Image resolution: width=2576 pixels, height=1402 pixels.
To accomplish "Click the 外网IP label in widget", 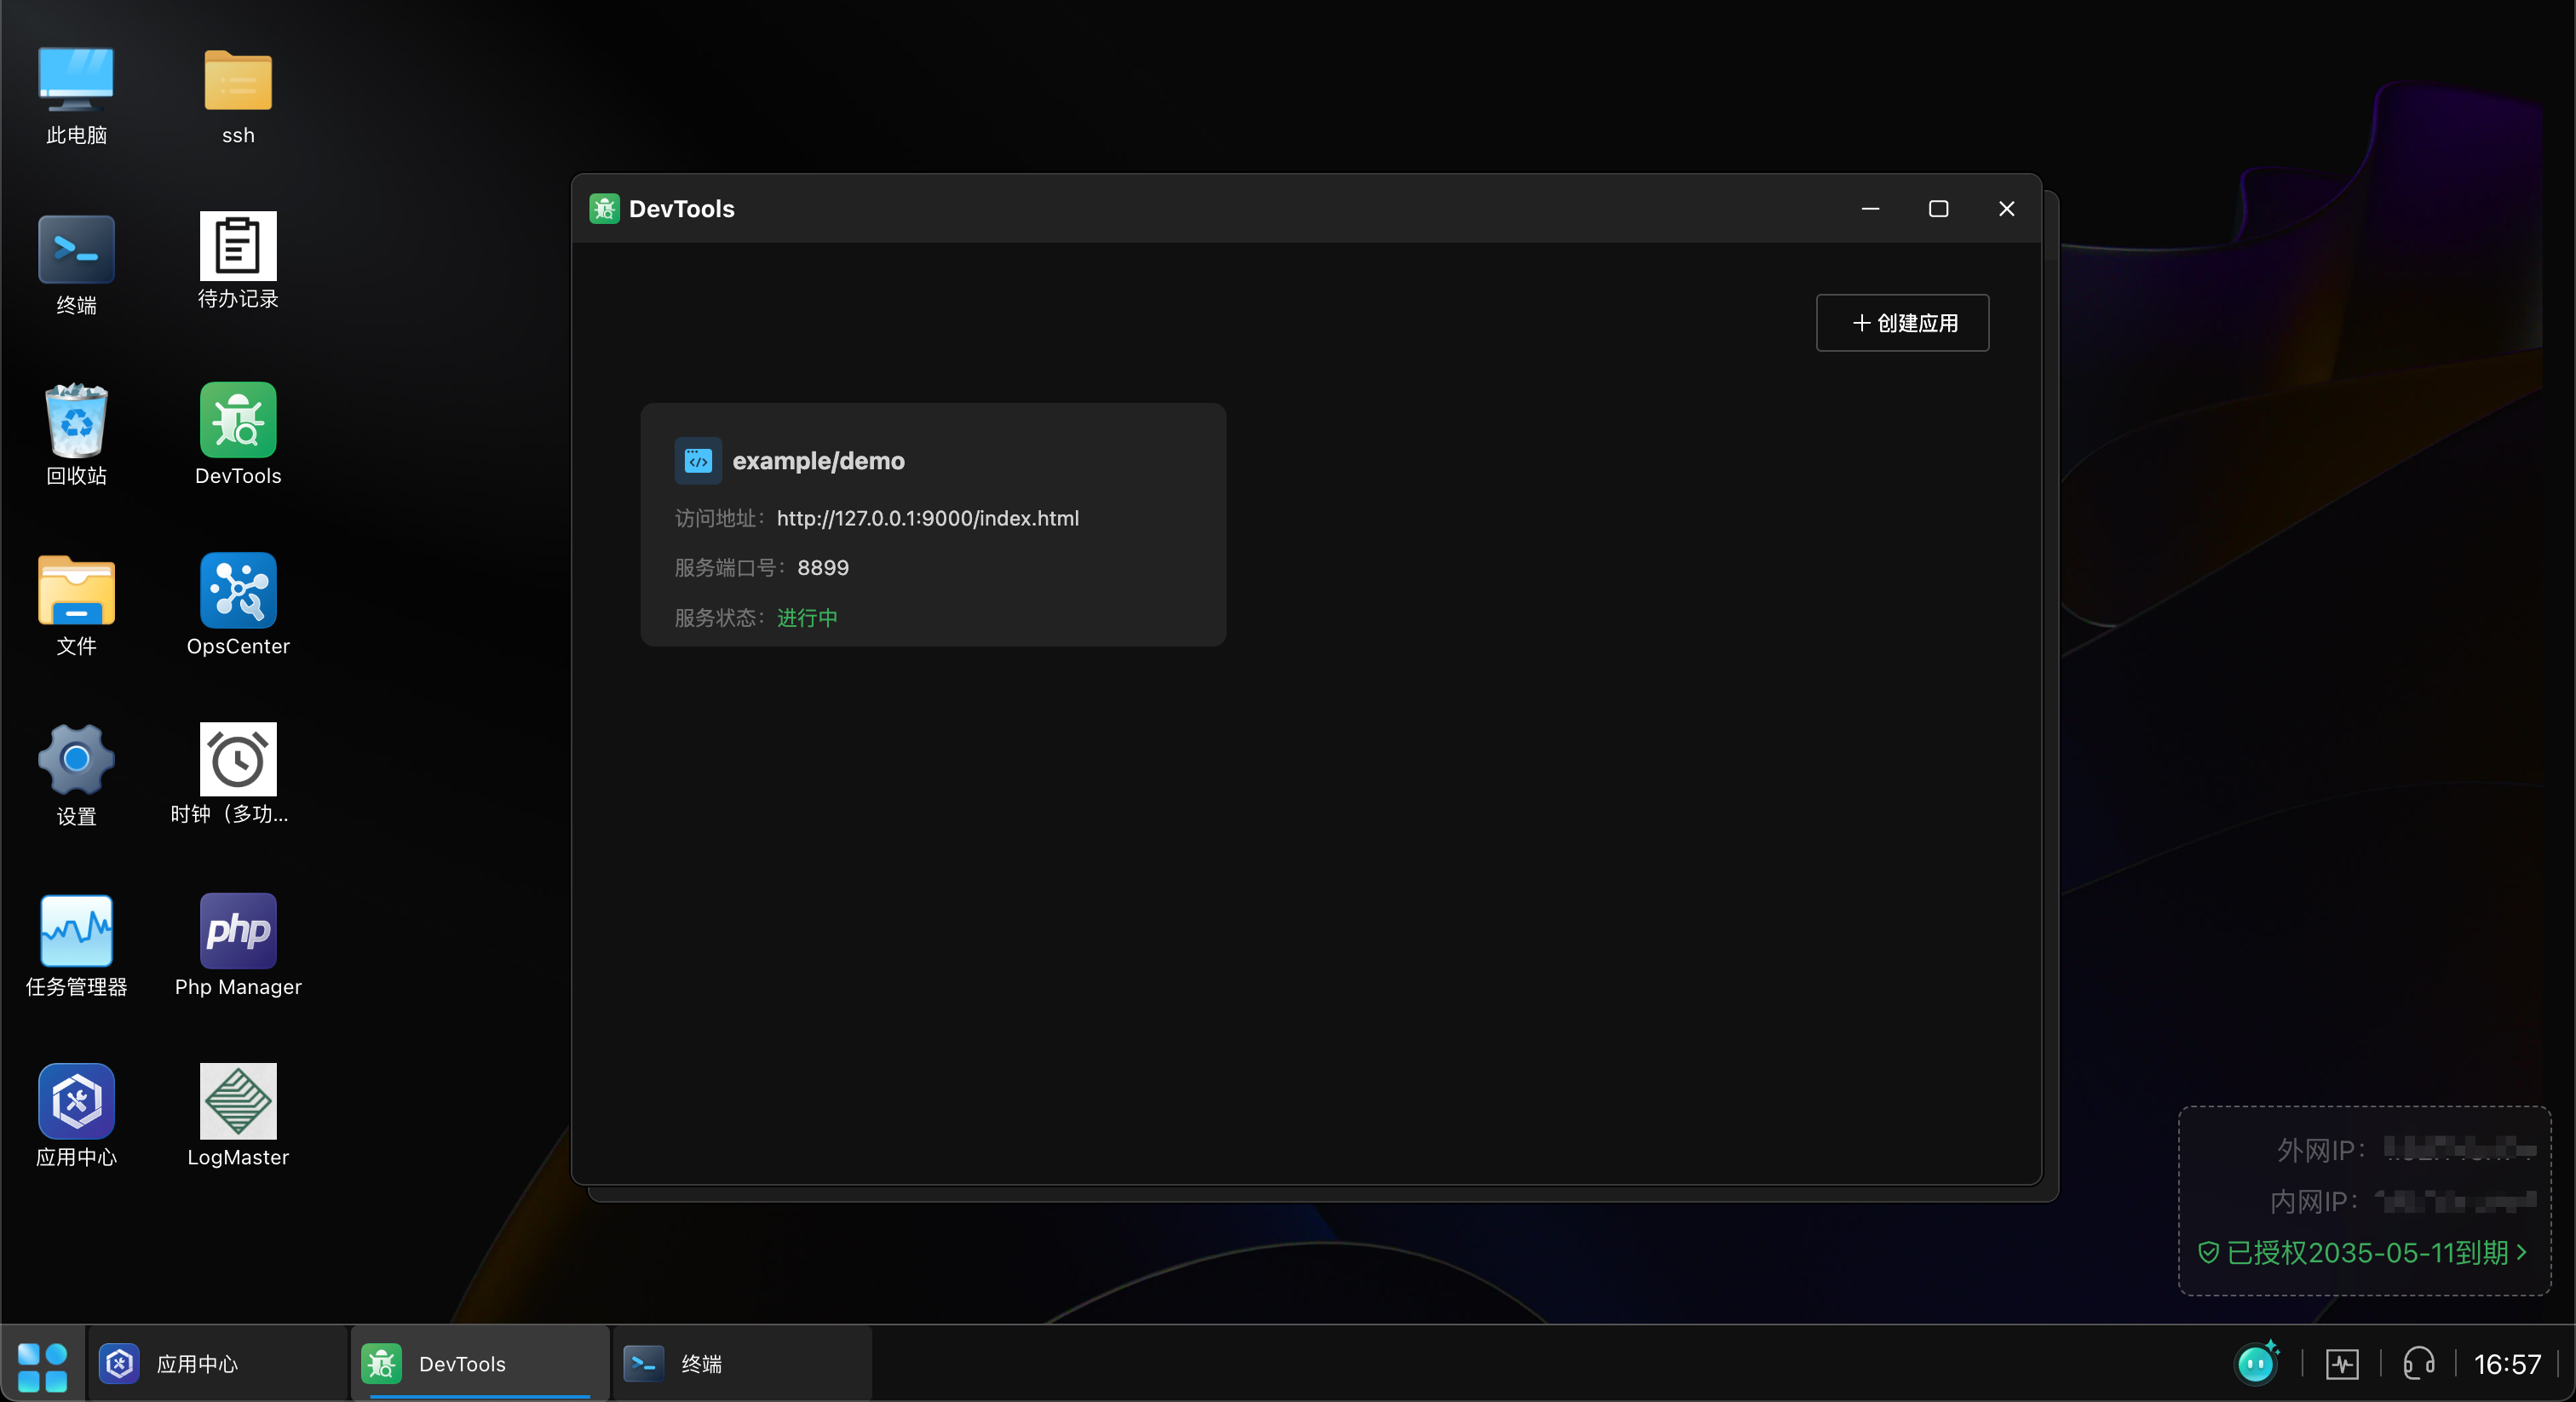I will click(2322, 1151).
